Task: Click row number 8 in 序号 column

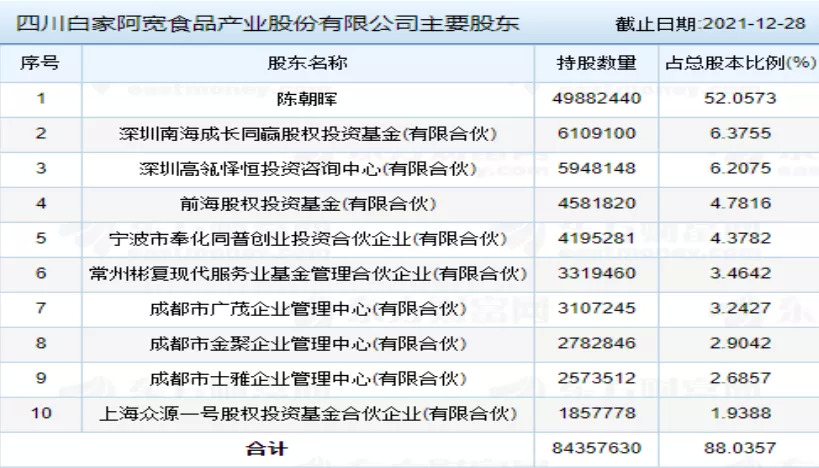Action: click(41, 343)
